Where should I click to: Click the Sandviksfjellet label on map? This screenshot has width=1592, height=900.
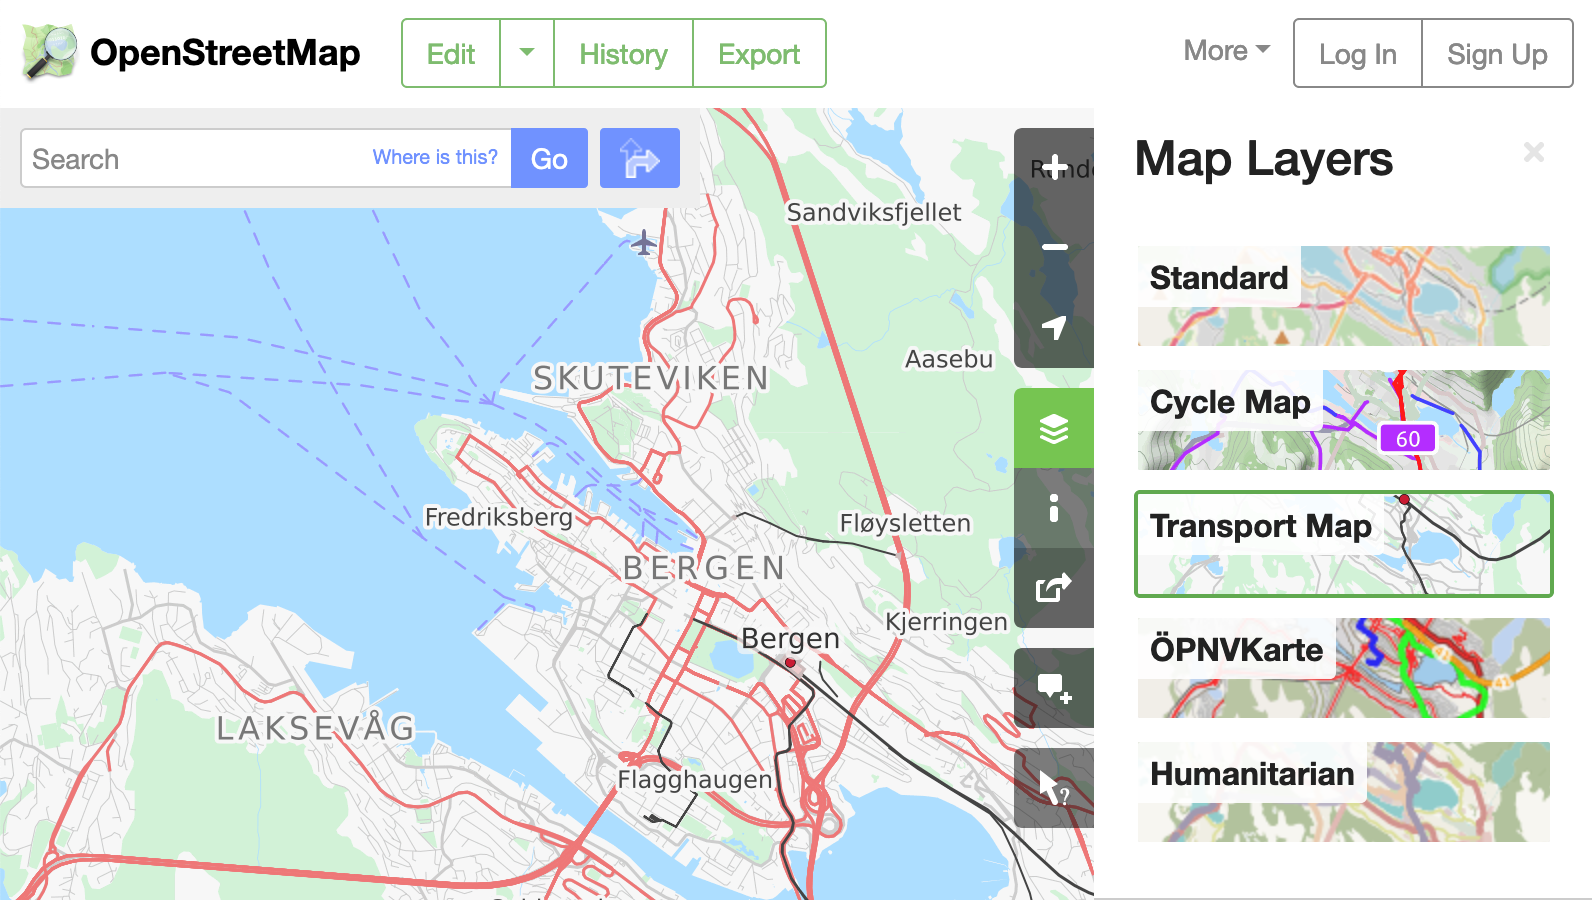874,212
